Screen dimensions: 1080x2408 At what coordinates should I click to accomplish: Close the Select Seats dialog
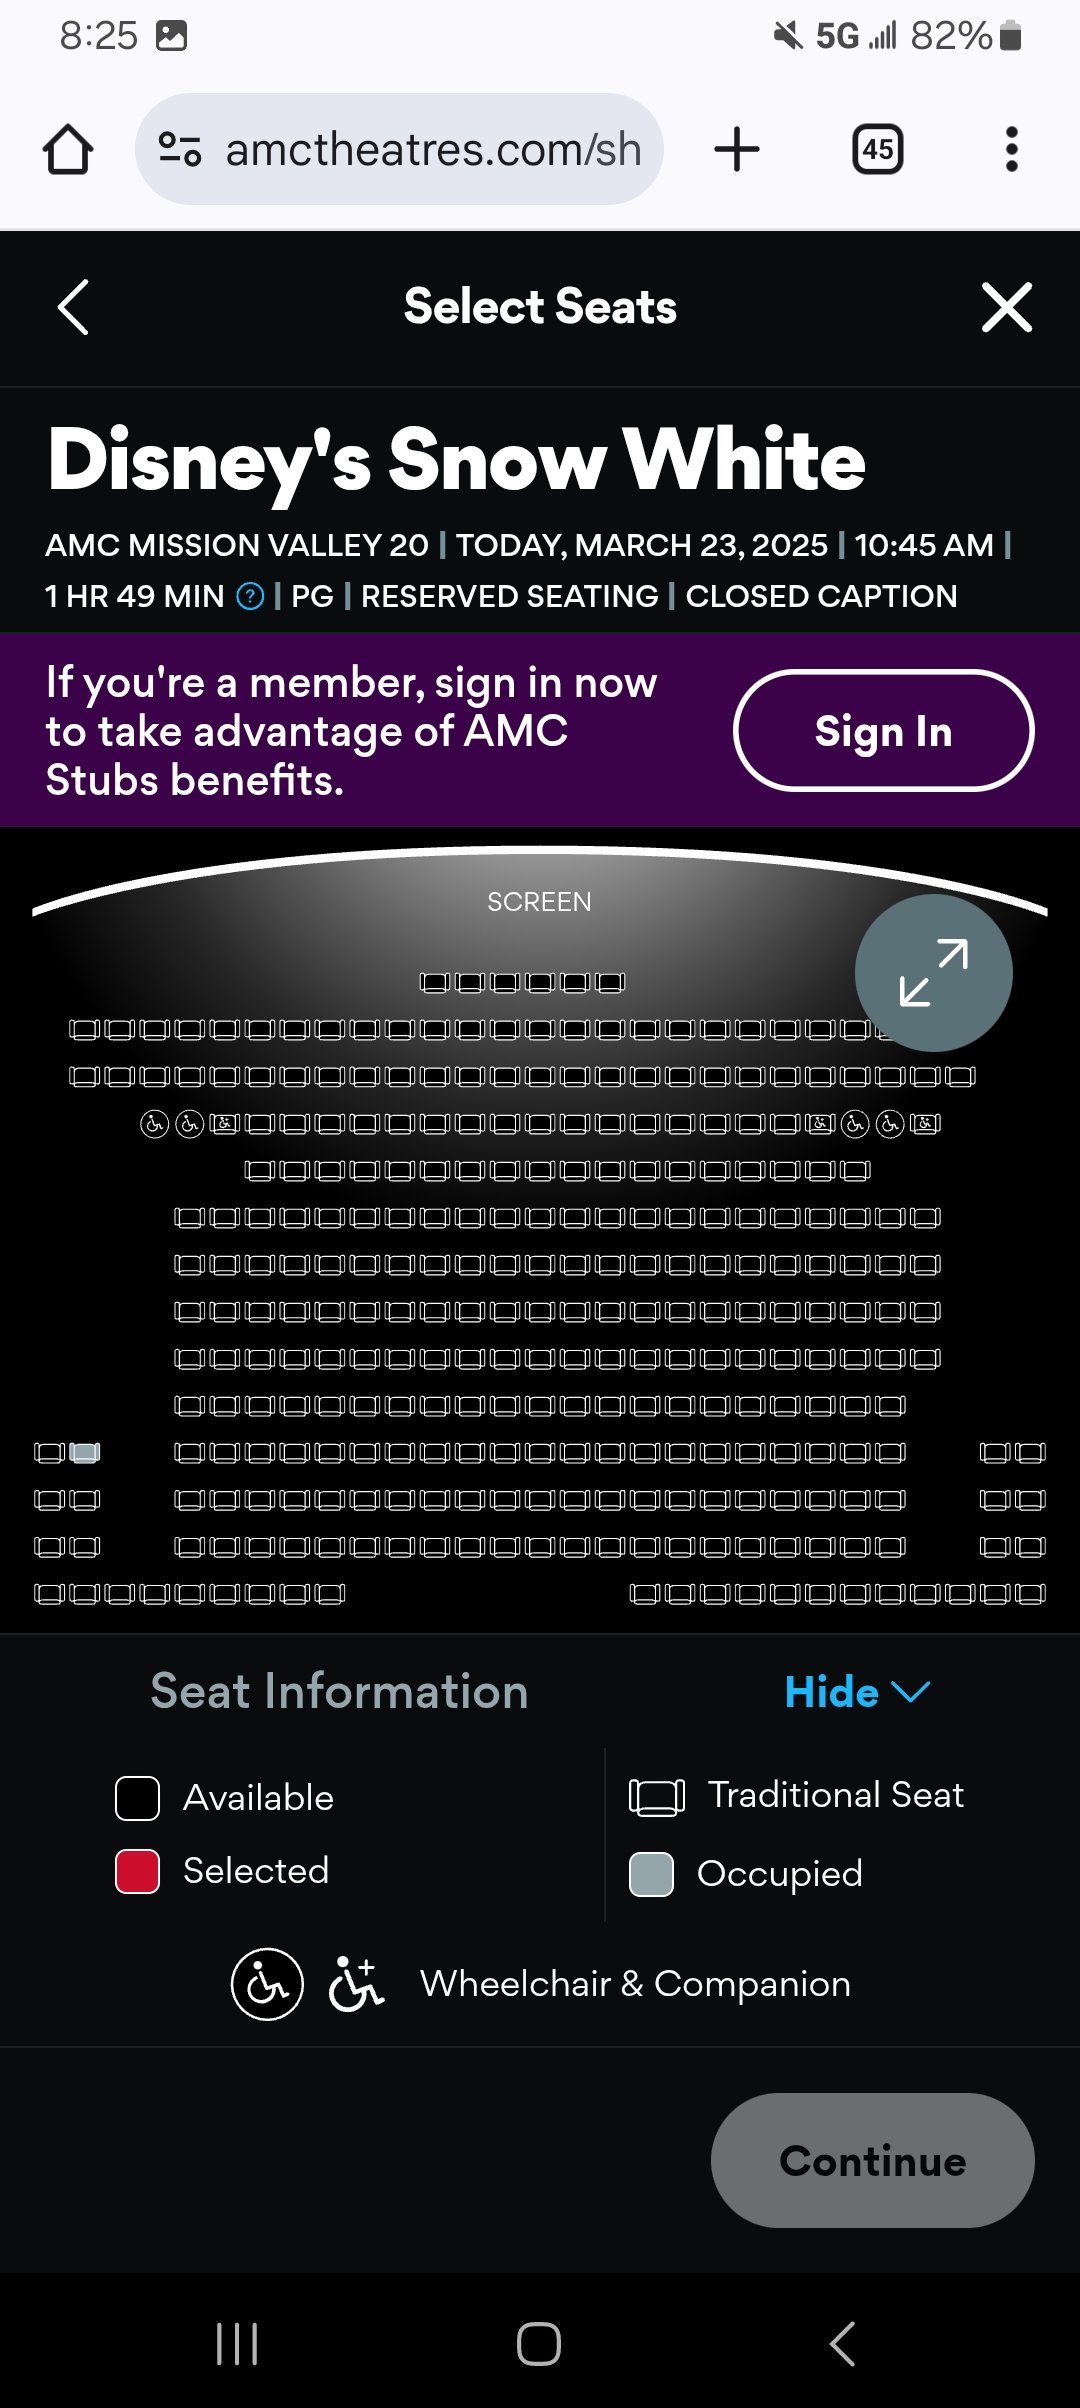click(1006, 307)
